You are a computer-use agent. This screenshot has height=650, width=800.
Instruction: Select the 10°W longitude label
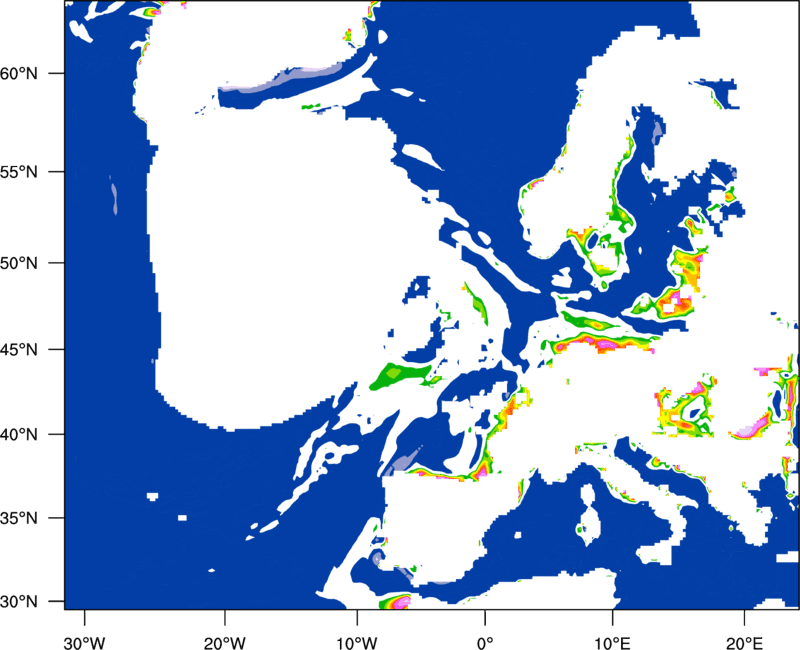pyautogui.click(x=357, y=643)
